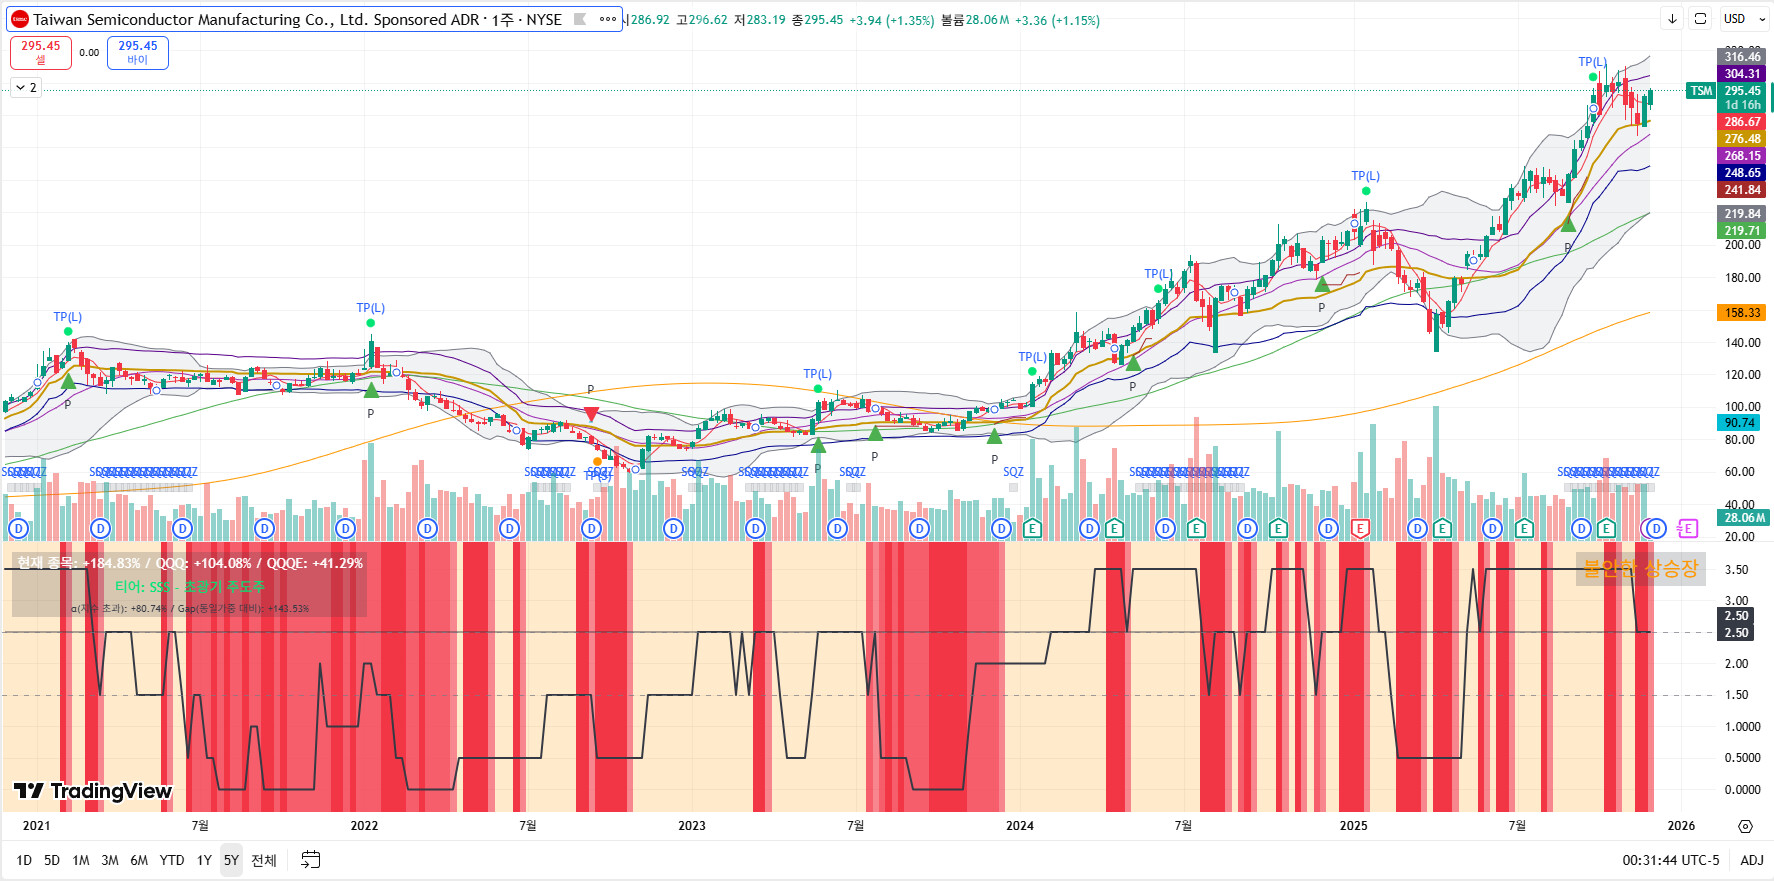Click the leftmost green E earnings marker
This screenshot has height=881, width=1774.
[x=1032, y=528]
